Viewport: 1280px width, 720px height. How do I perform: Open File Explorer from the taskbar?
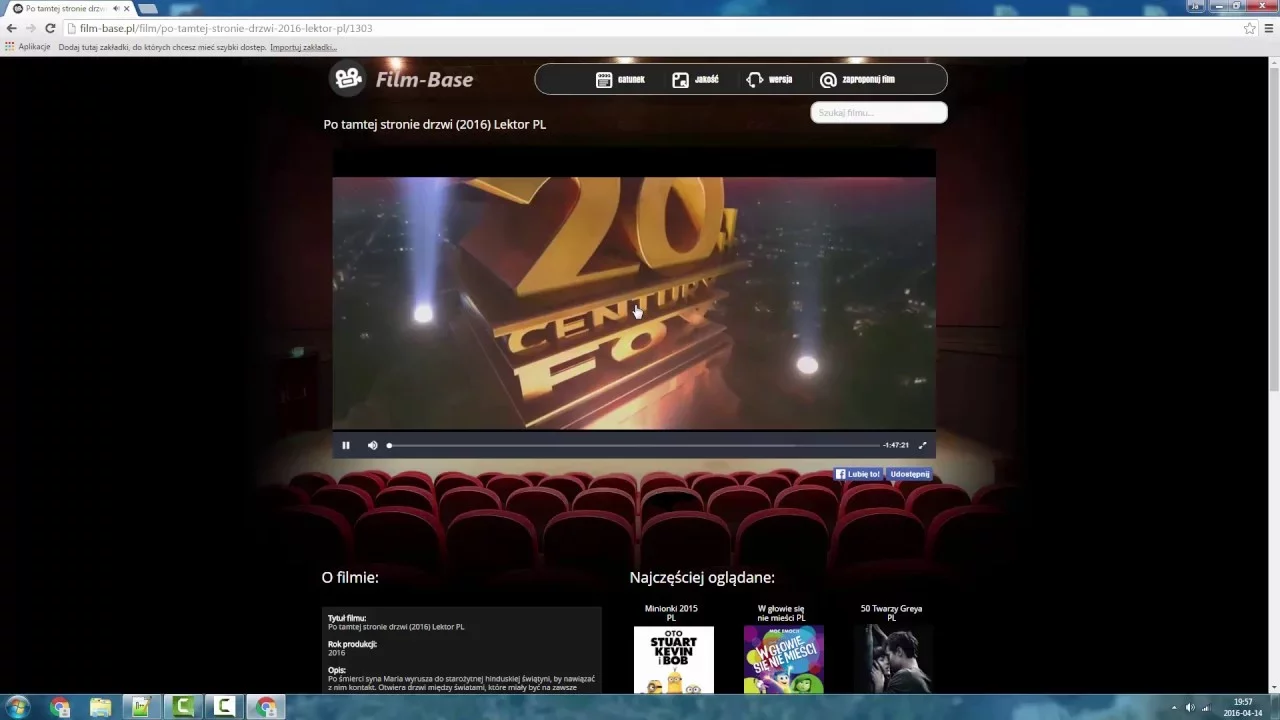(x=101, y=707)
